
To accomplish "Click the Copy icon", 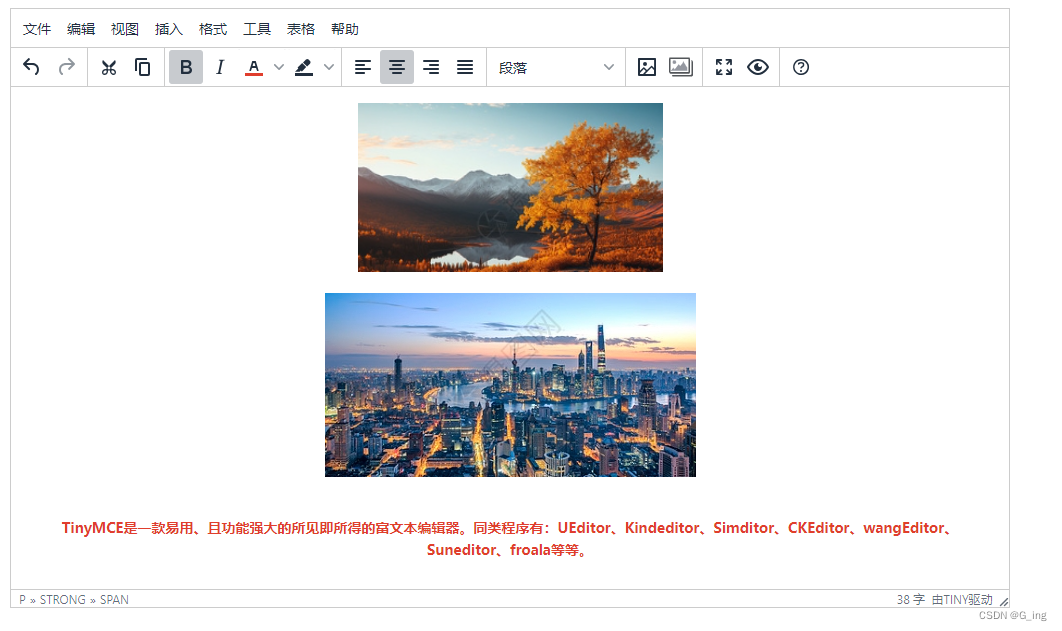I will click(142, 67).
